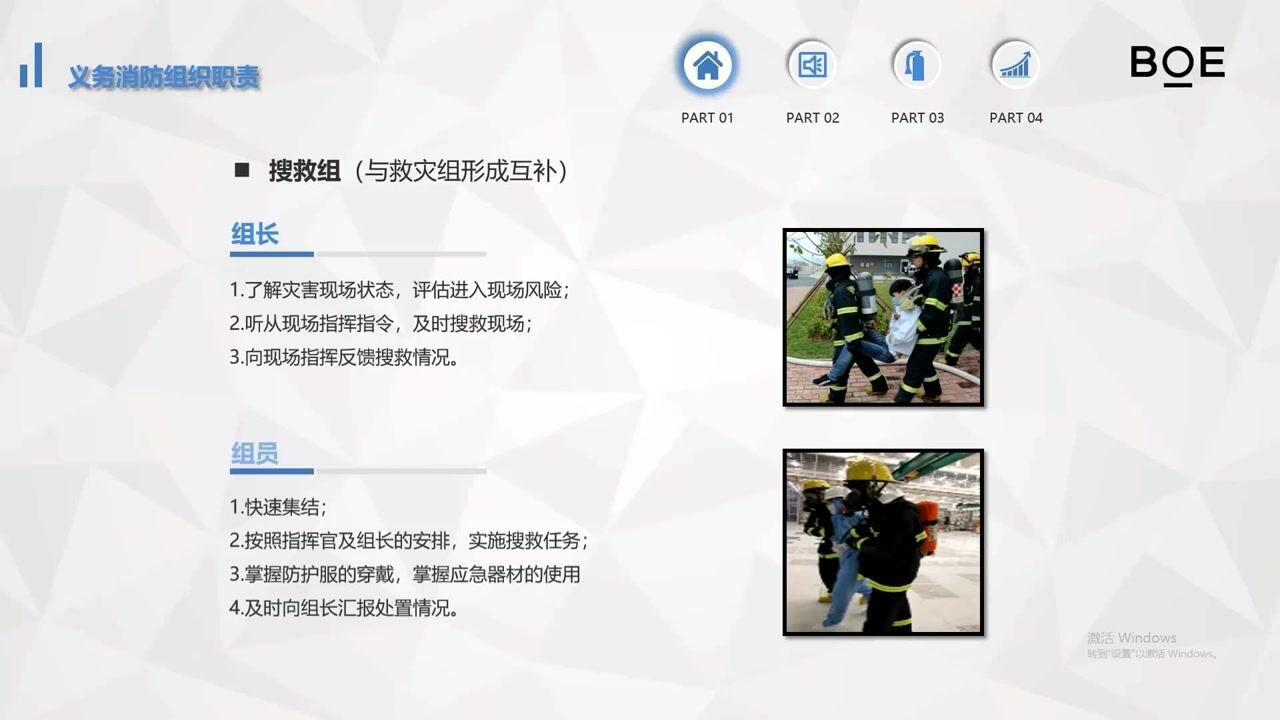
Task: Navigate to the PART 04 section
Action: (x=1016, y=117)
